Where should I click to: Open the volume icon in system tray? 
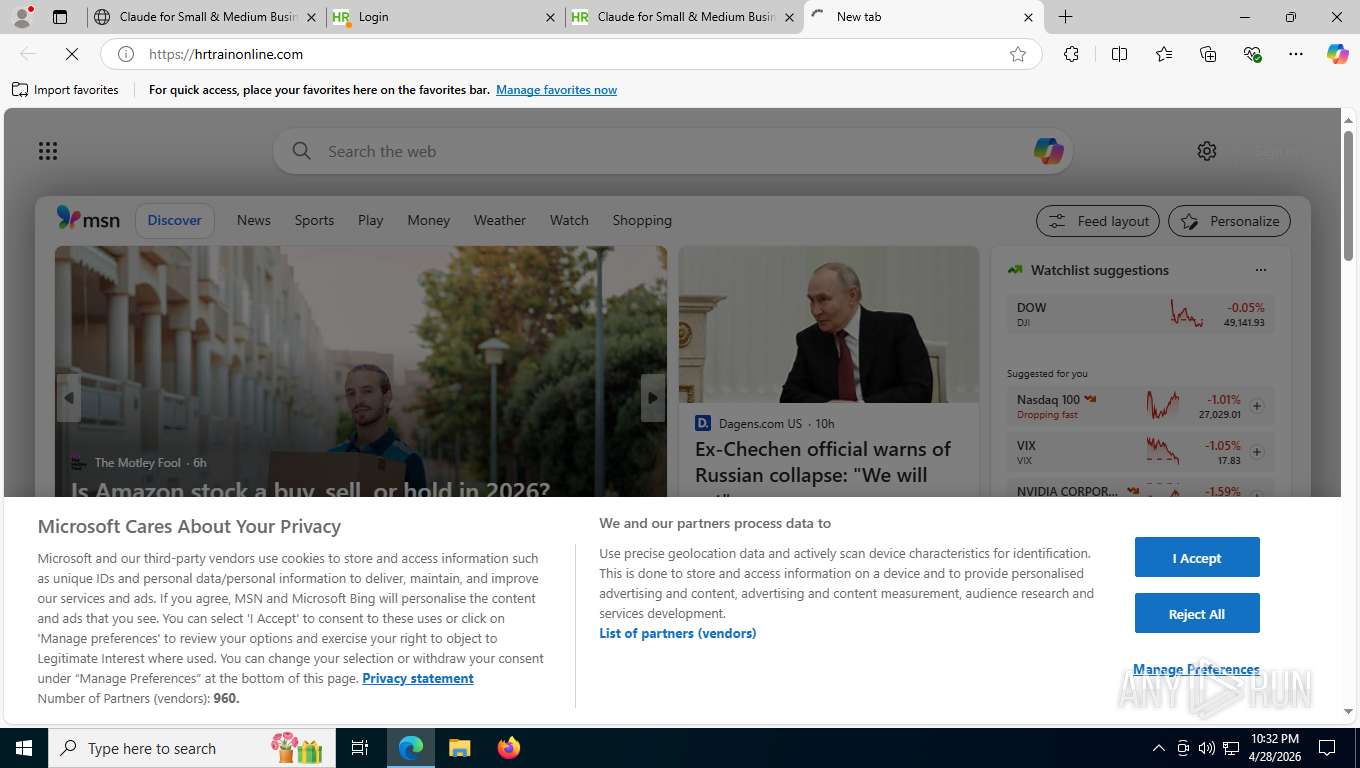point(1207,748)
